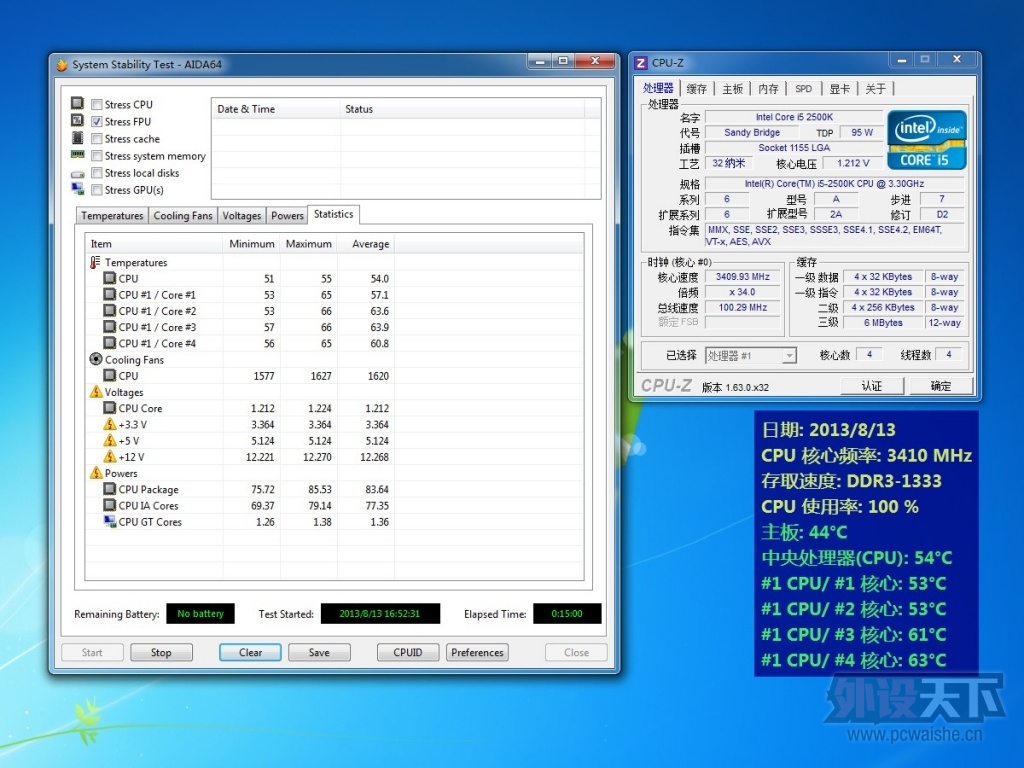
Task: Sort by the Item column header
Action: (x=154, y=244)
